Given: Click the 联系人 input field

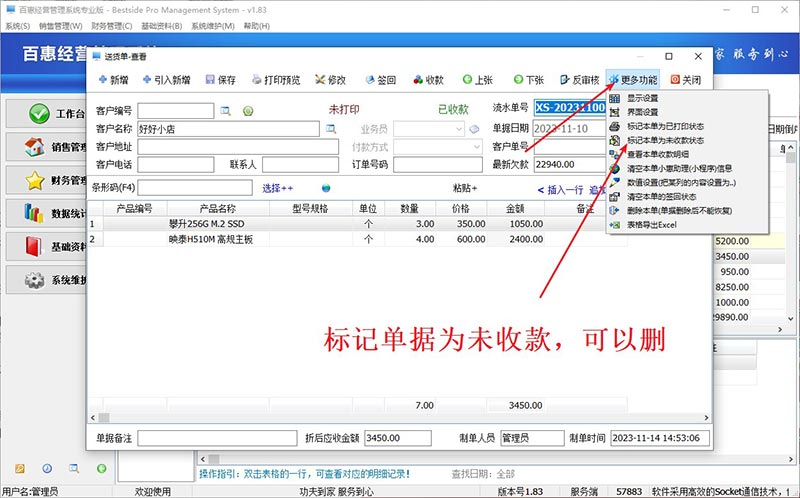Looking at the screenshot, I should [x=300, y=164].
